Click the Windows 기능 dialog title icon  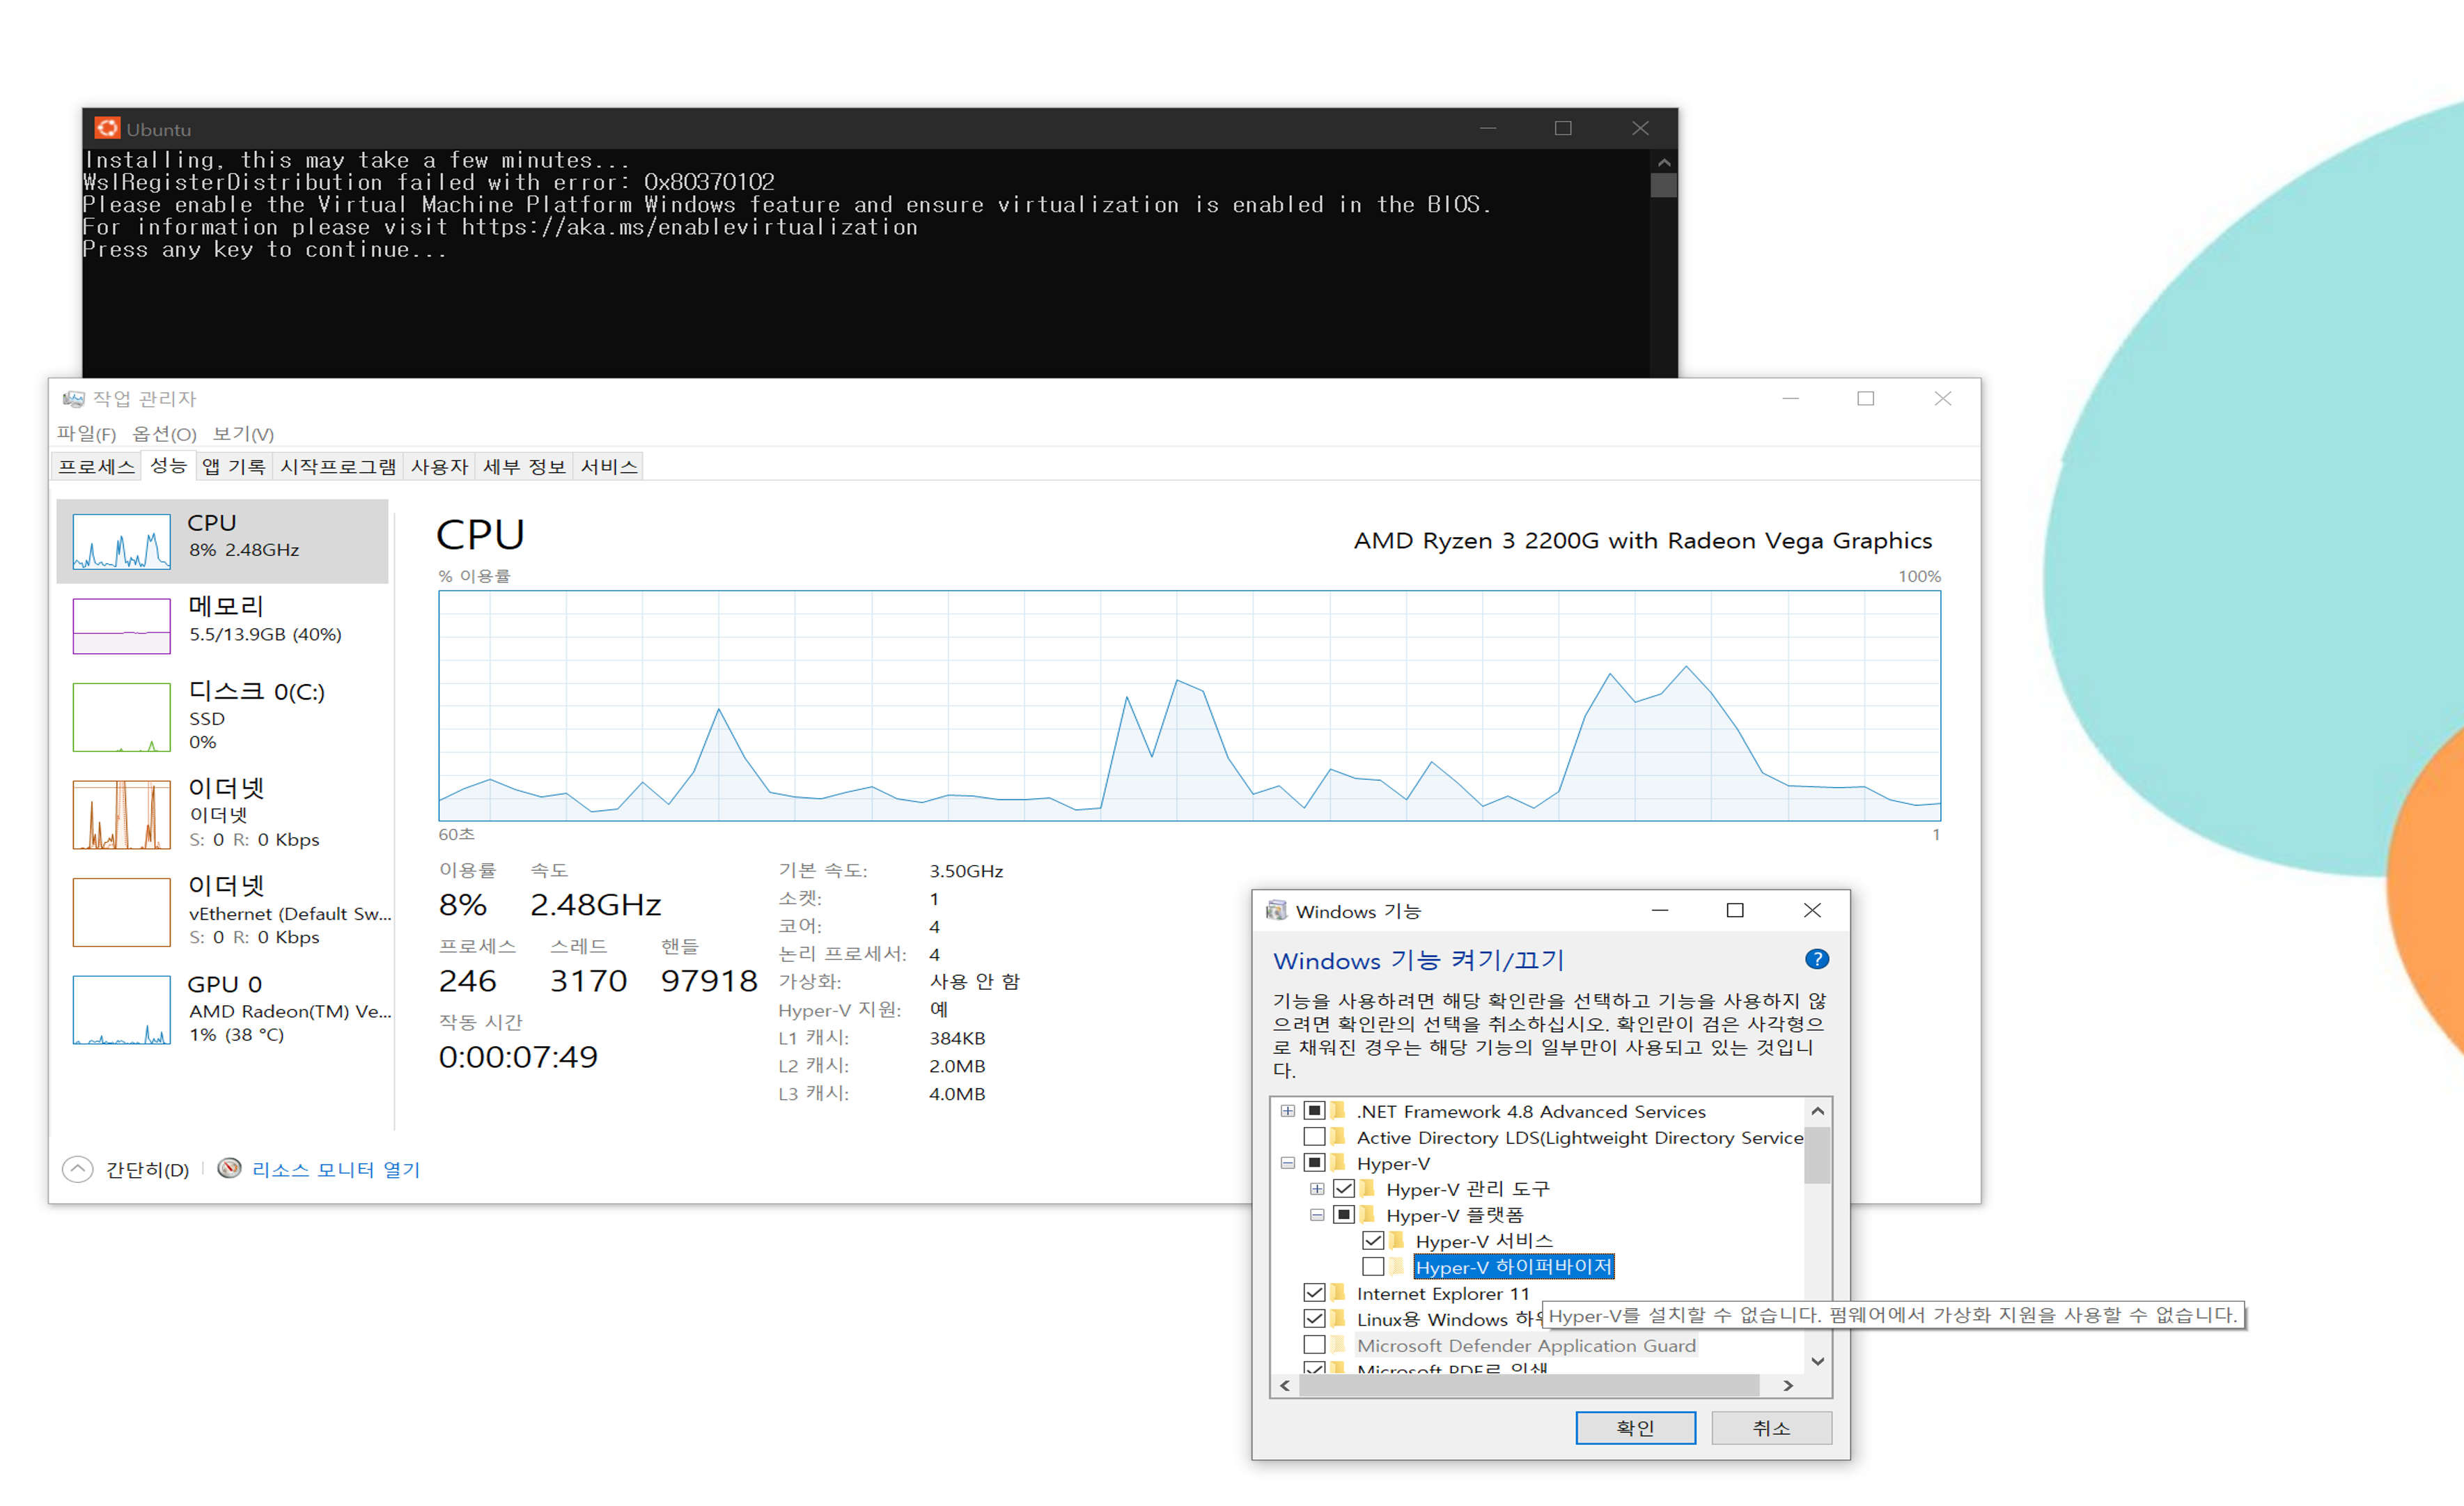click(1276, 910)
